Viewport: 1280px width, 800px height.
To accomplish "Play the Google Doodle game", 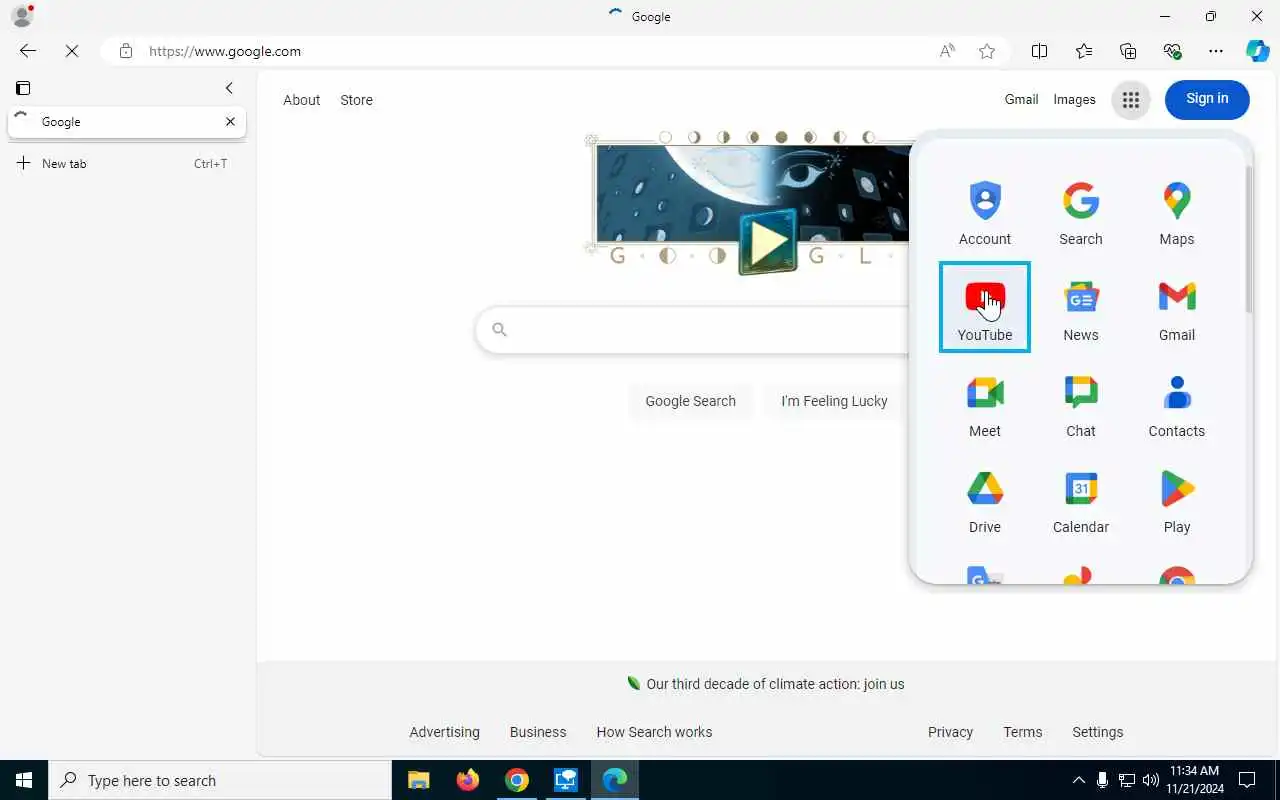I will click(768, 241).
